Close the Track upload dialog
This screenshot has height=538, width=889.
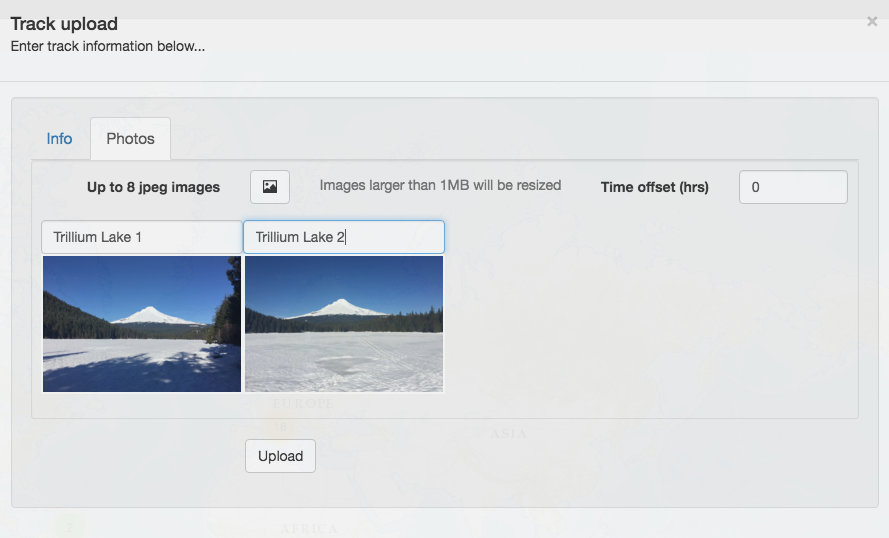(872, 22)
